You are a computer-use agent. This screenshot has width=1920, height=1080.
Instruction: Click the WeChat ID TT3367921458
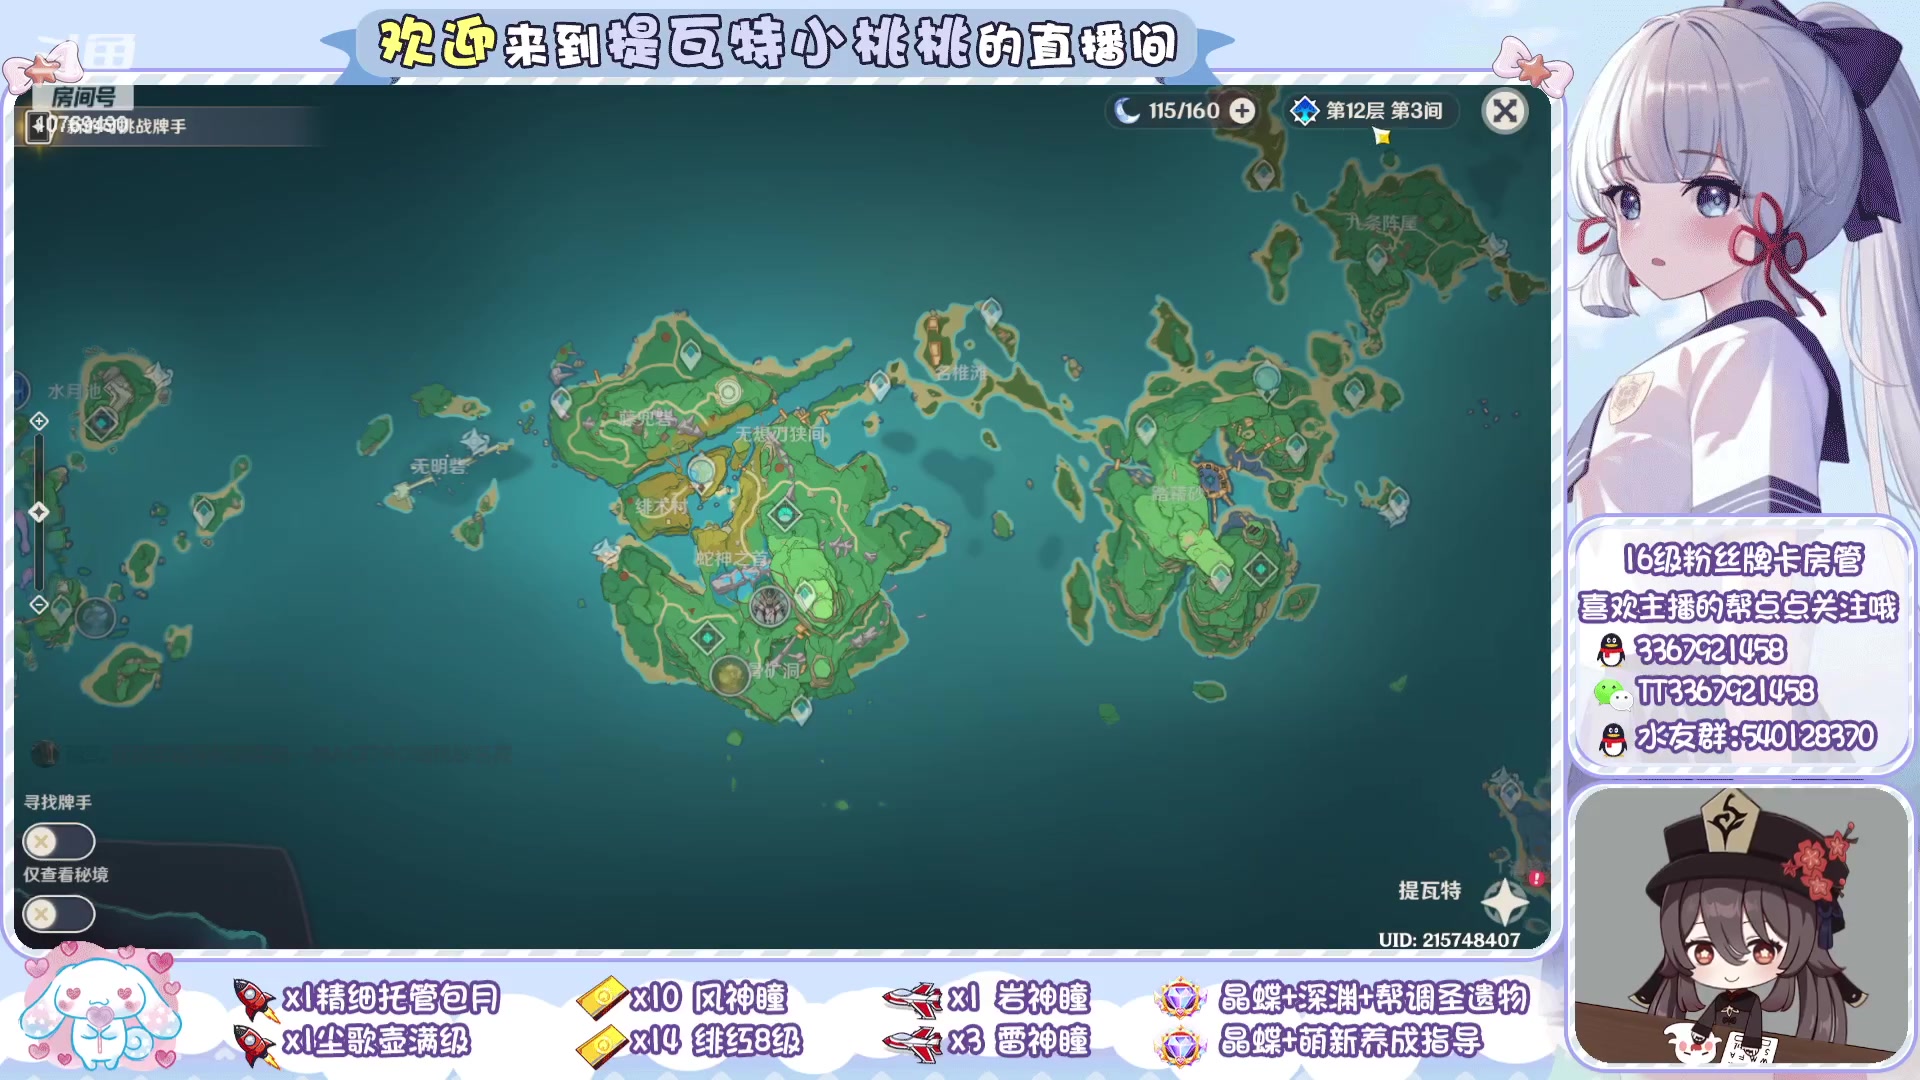(1726, 691)
